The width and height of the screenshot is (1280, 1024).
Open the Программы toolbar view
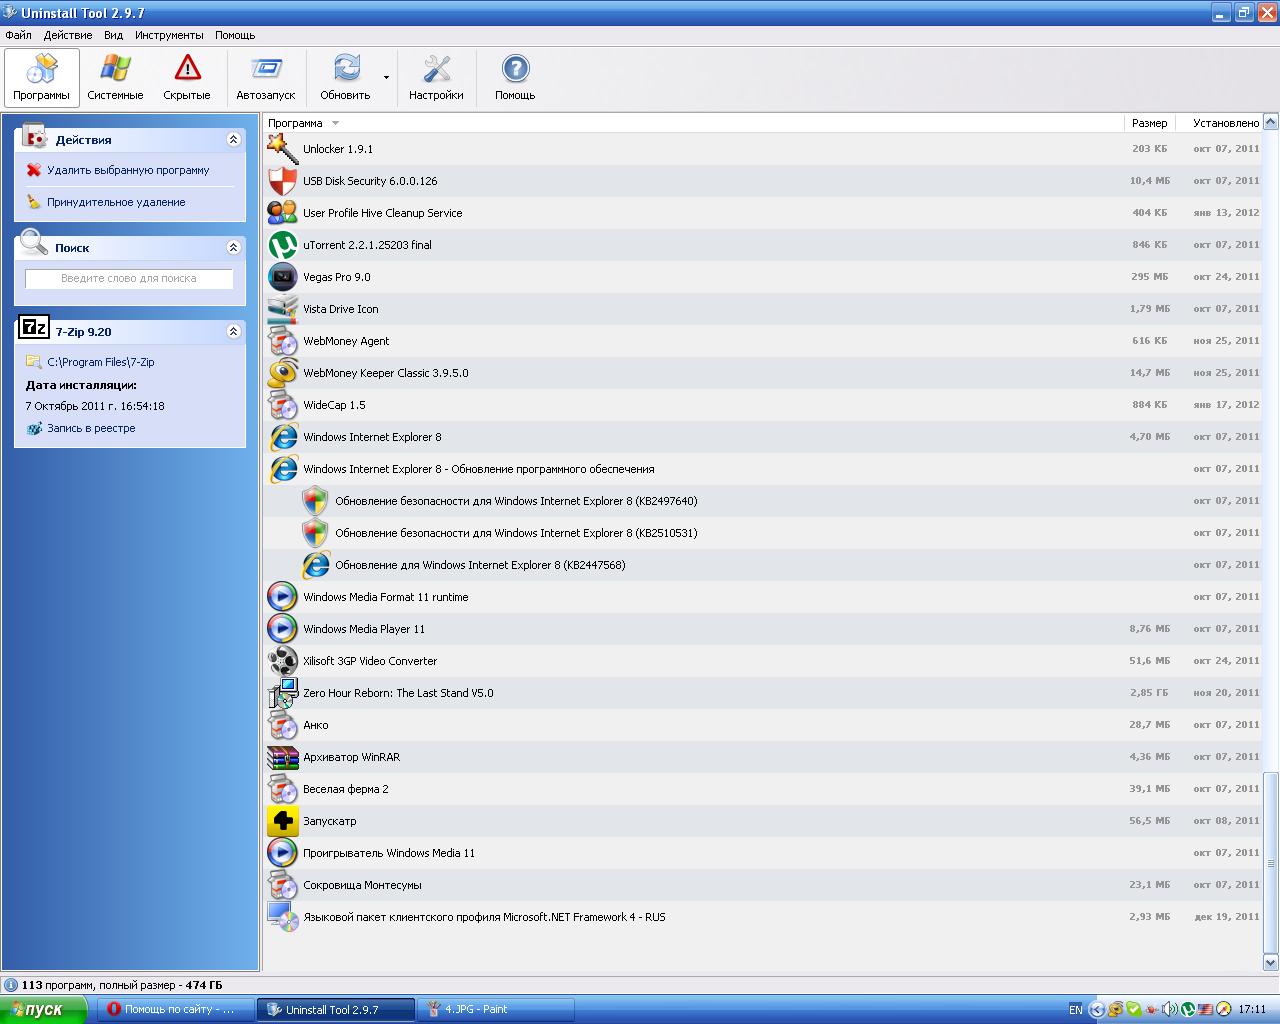(42, 78)
